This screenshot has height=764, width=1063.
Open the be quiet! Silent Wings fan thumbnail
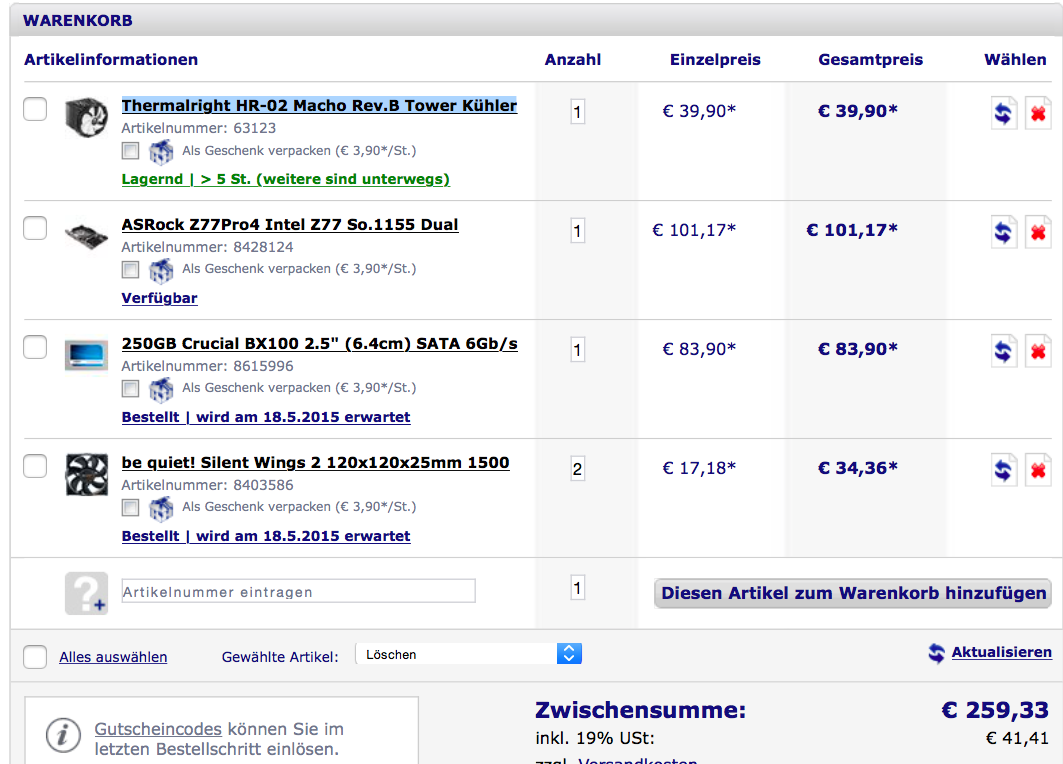tap(86, 475)
